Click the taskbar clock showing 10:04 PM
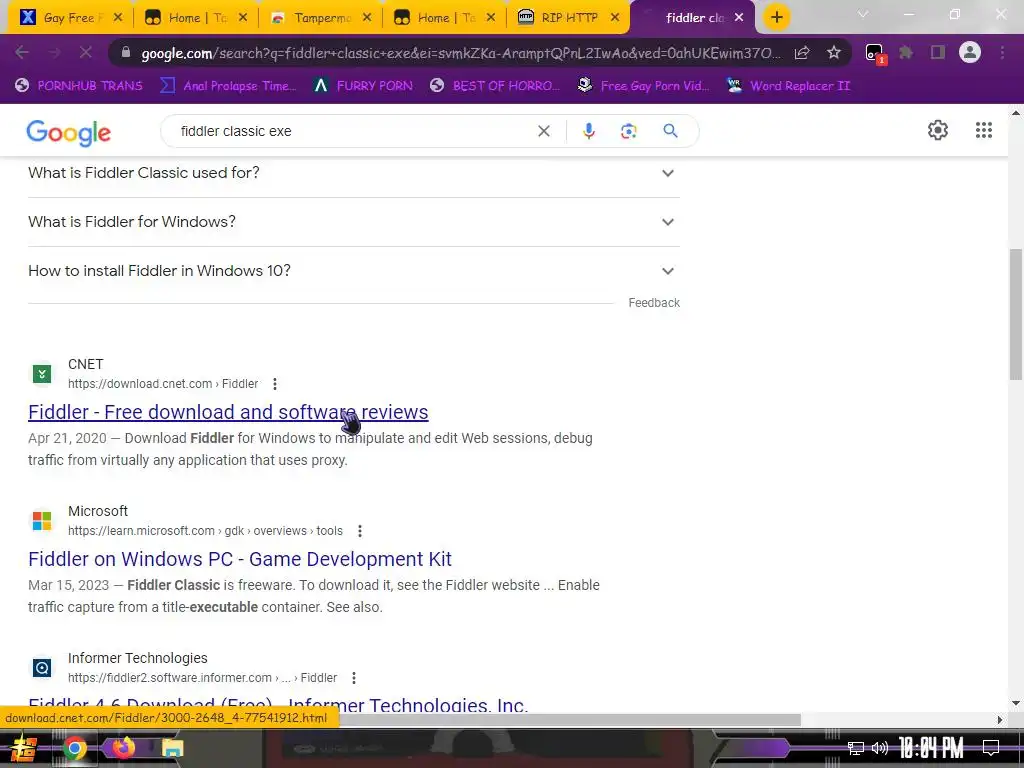 (931, 748)
